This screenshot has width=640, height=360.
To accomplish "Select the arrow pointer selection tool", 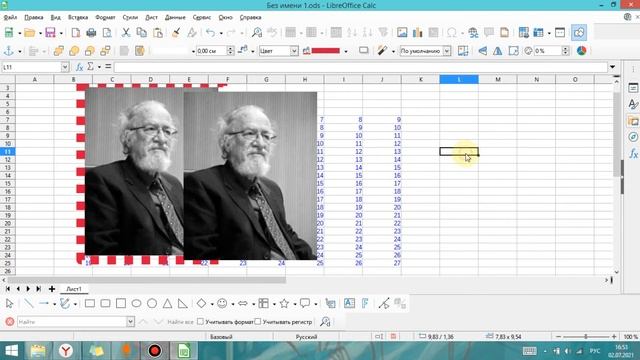I will tap(9, 303).
